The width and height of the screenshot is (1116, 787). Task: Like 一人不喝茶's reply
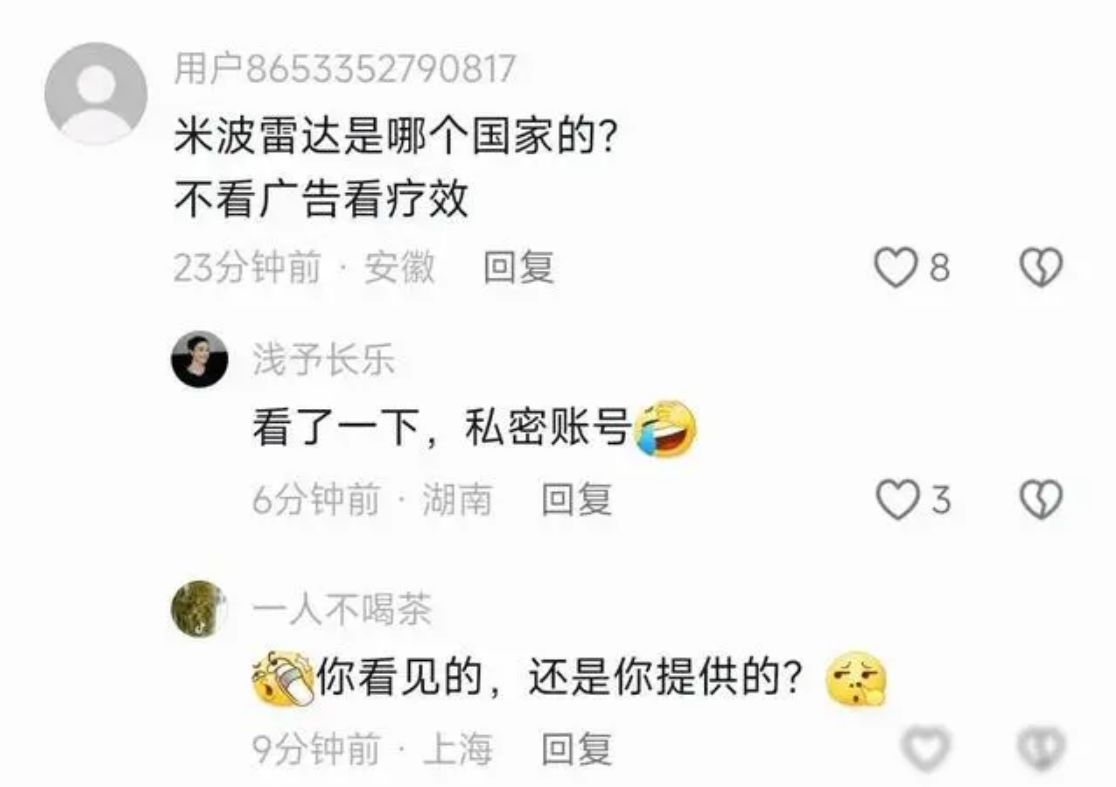pyautogui.click(x=925, y=749)
